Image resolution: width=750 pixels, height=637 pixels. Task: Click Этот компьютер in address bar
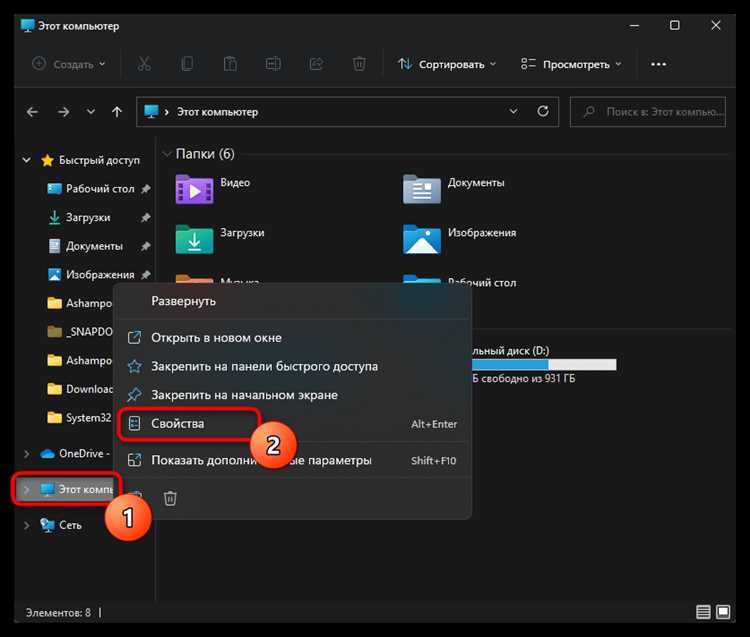pos(217,112)
